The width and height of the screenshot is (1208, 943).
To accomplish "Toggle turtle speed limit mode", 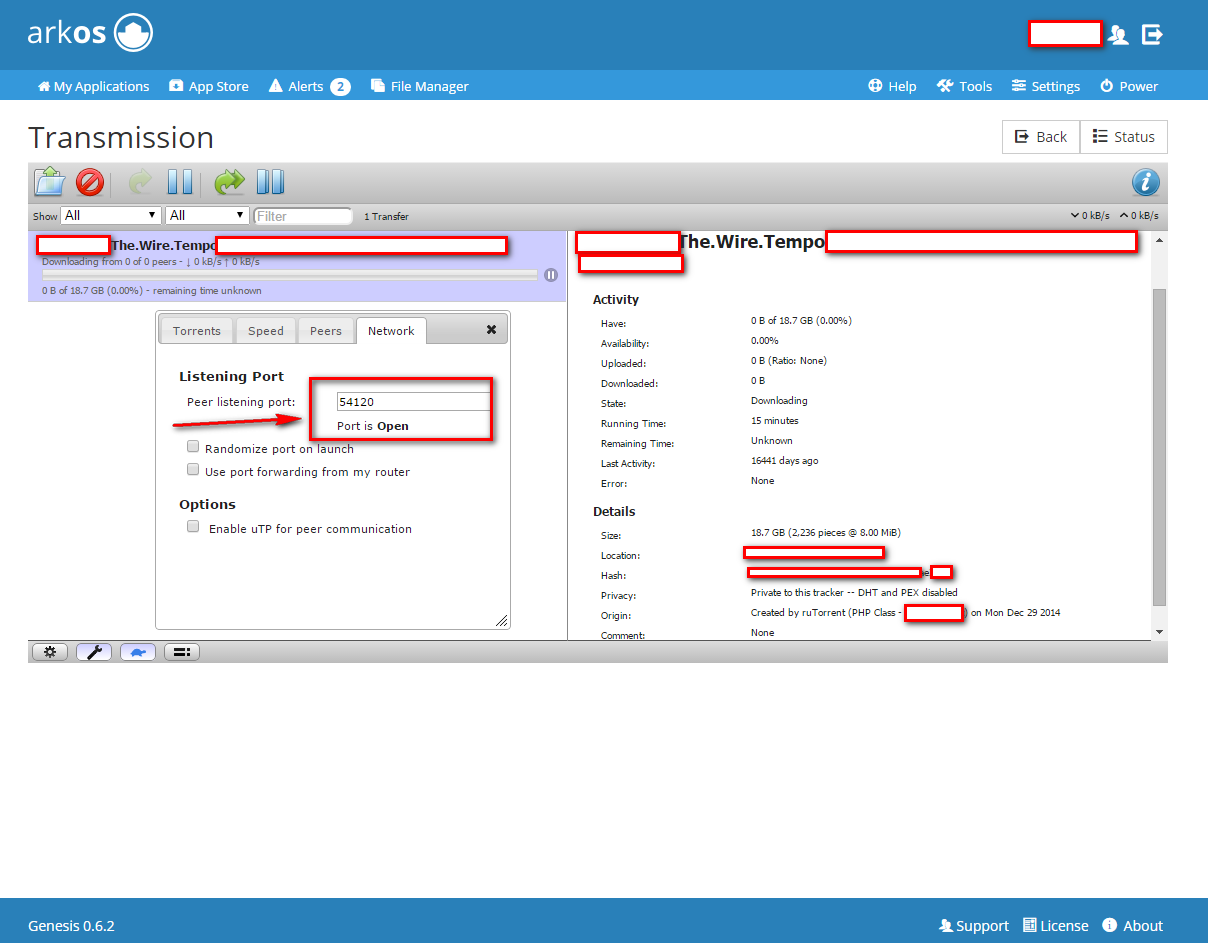I will coord(138,652).
